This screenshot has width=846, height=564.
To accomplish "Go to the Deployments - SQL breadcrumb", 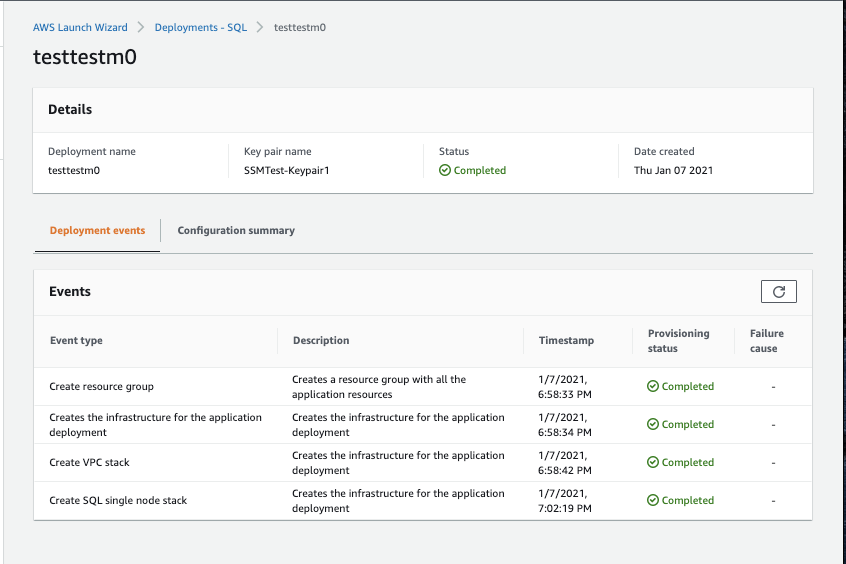I will point(201,27).
